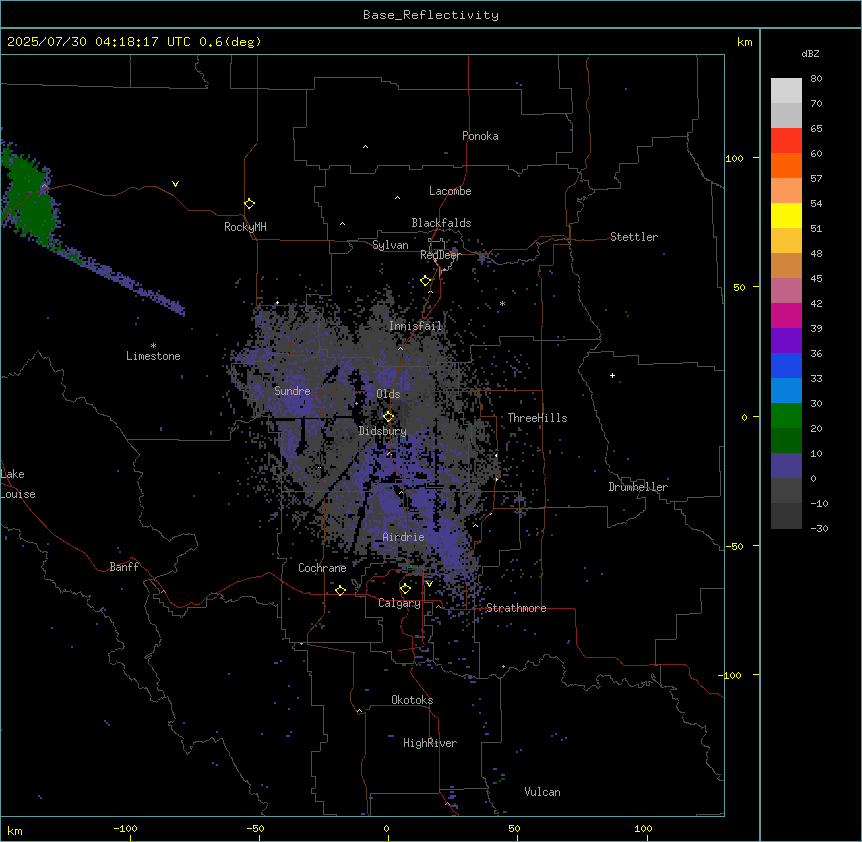This screenshot has height=842, width=862.
Task: Click the Airdrie city label
Action: [x=404, y=537]
